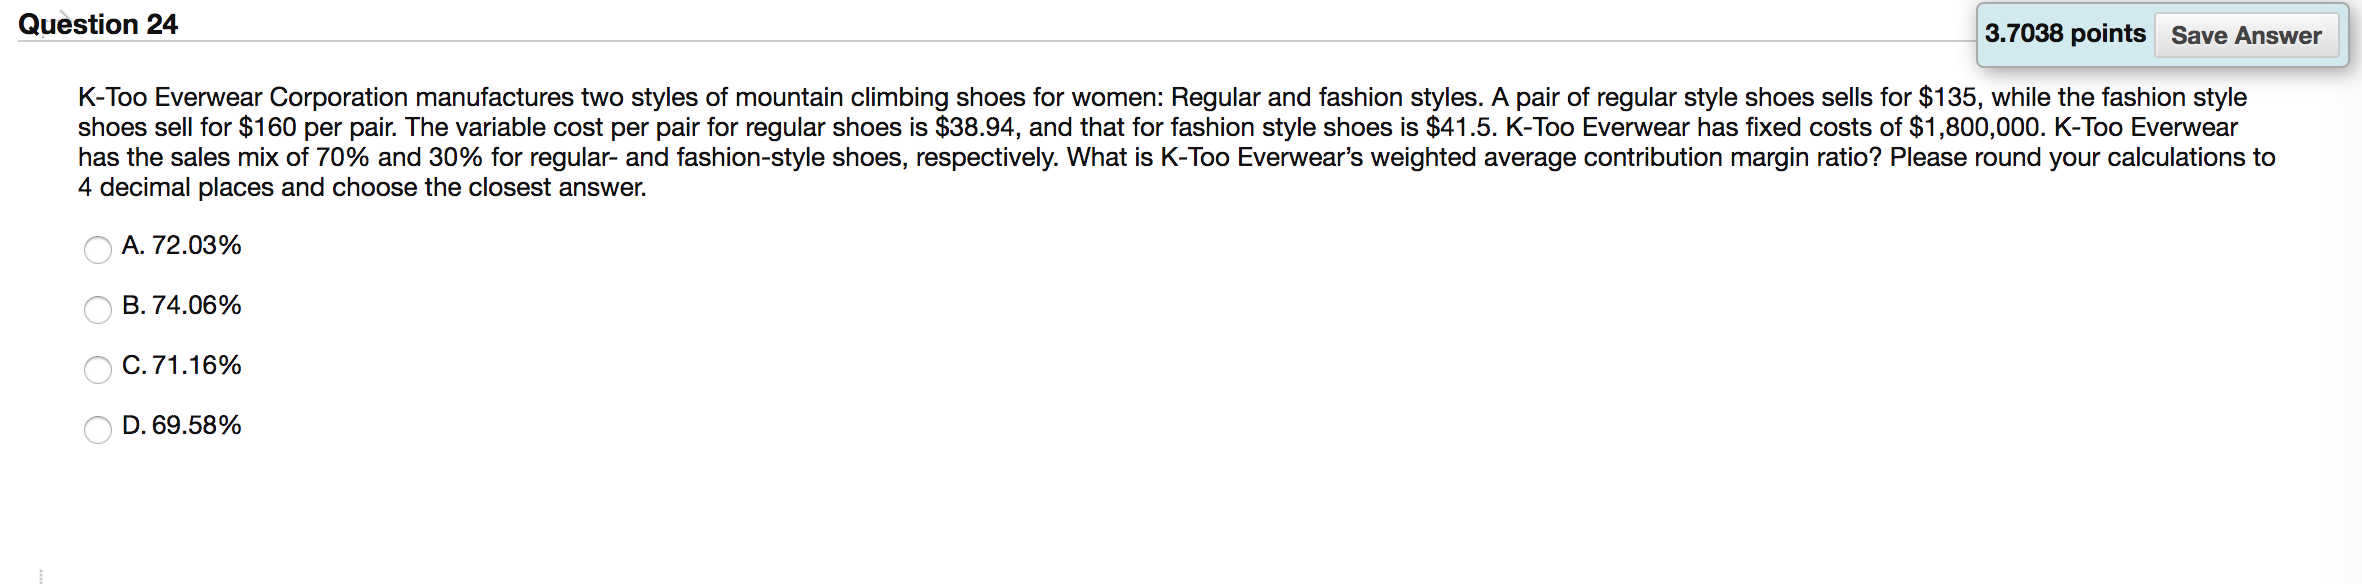Click the Save Answer button
Image resolution: width=2362 pixels, height=584 pixels.
coord(2245,35)
